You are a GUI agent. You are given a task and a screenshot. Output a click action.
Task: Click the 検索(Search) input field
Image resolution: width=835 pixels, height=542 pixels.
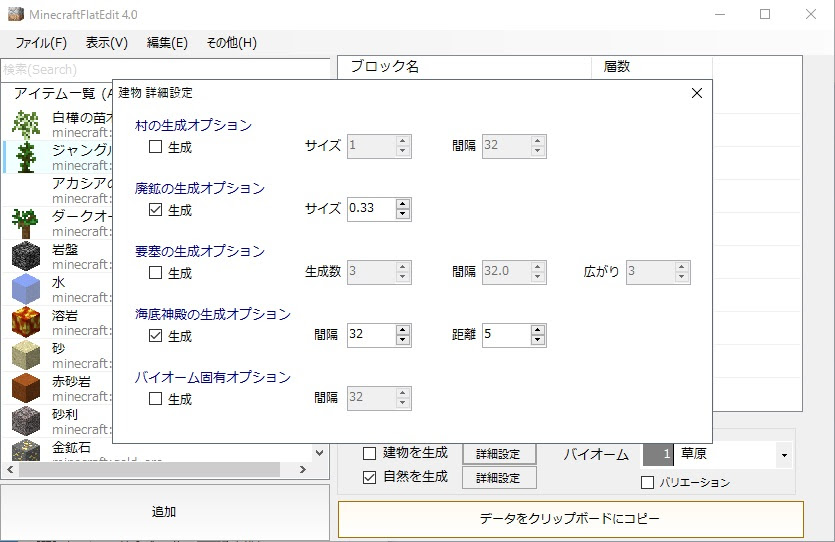click(x=165, y=69)
